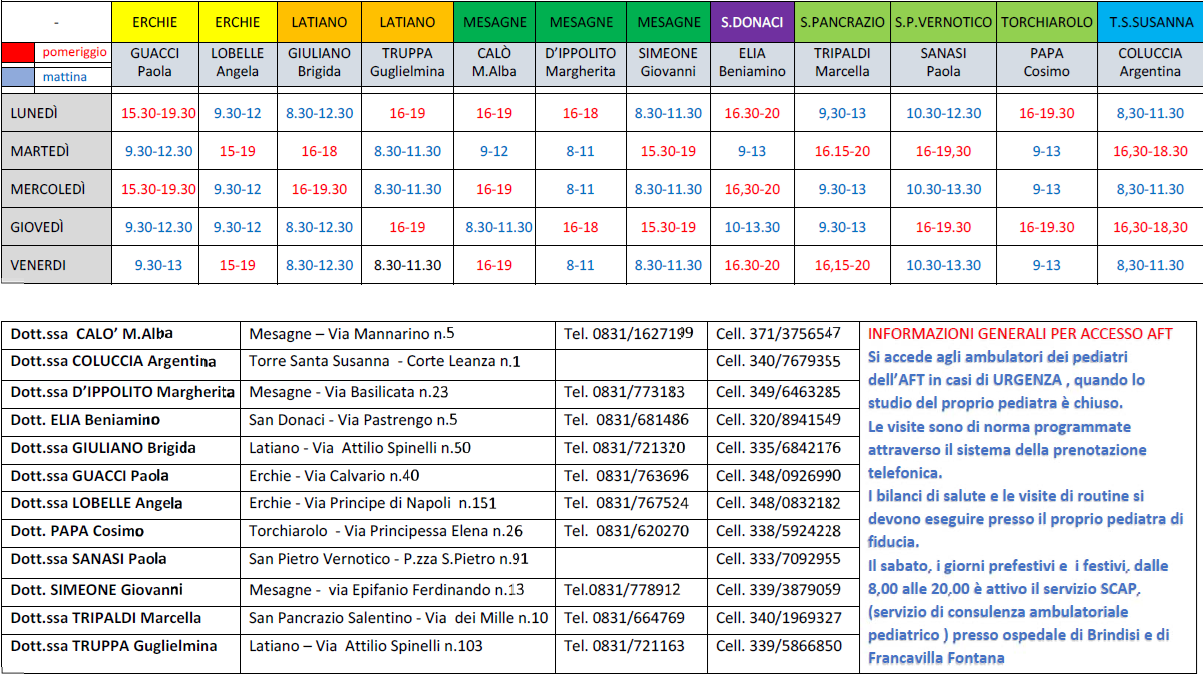This screenshot has height=674, width=1203.
Task: Select the VENERDI row label
Action: (x=38, y=265)
